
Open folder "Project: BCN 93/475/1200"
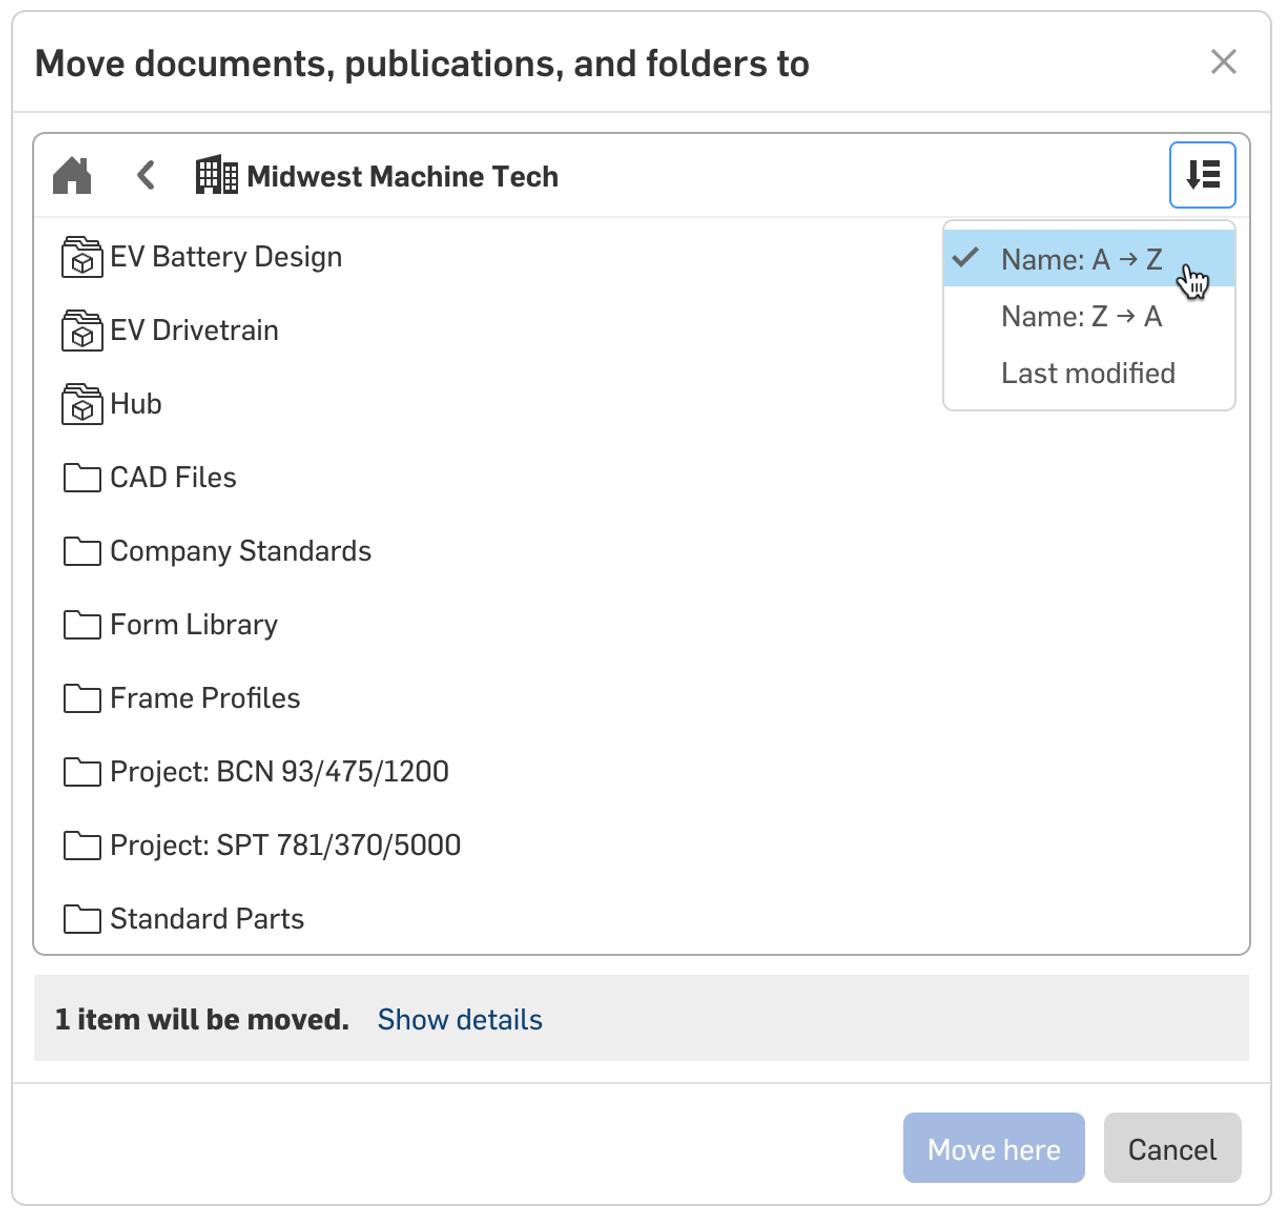click(x=279, y=772)
